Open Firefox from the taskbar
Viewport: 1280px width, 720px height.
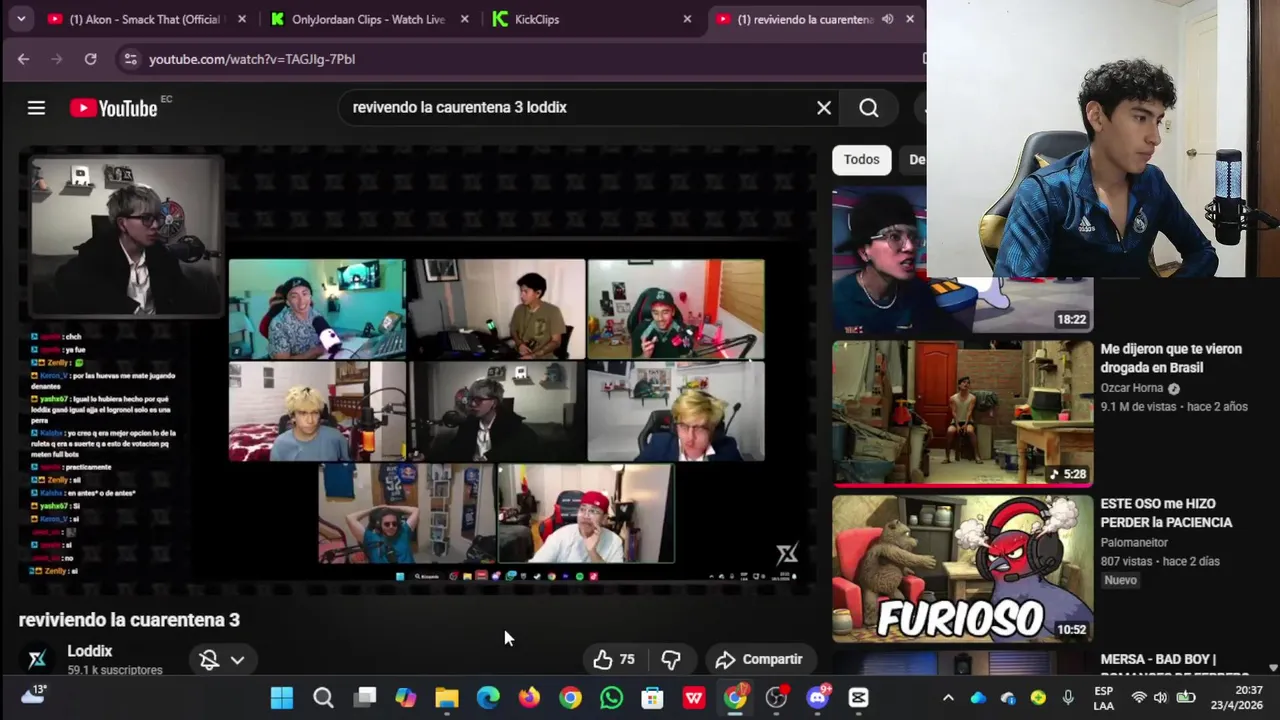tap(529, 698)
